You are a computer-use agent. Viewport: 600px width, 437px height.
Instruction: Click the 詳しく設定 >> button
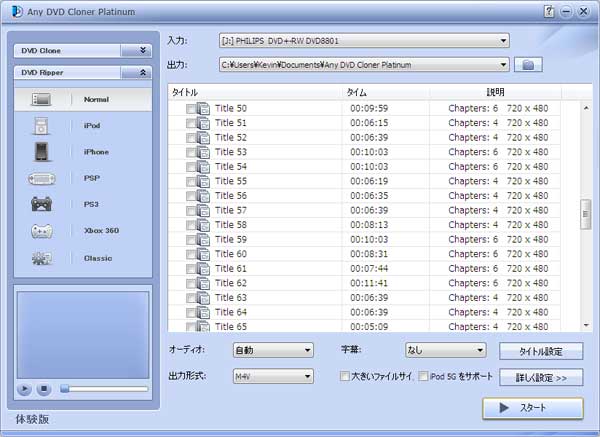[541, 378]
